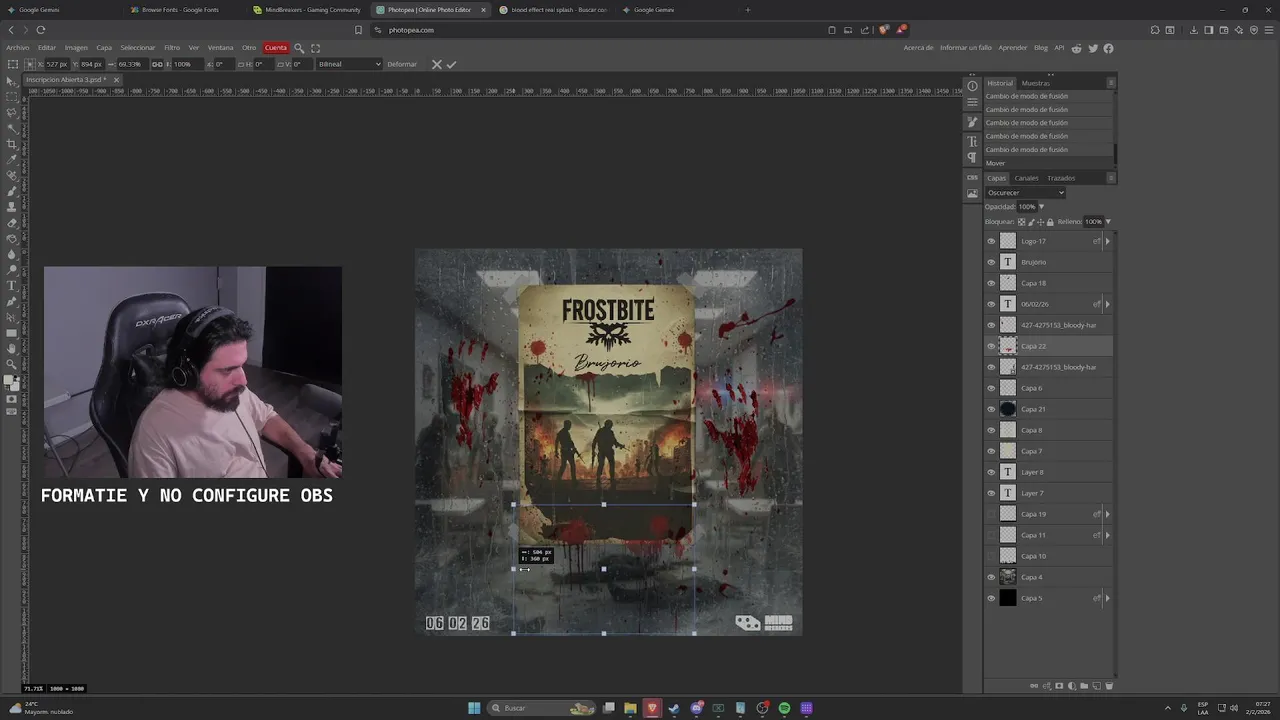Viewport: 1280px width, 720px height.
Task: Select the Eyedropper tool
Action: [12, 159]
